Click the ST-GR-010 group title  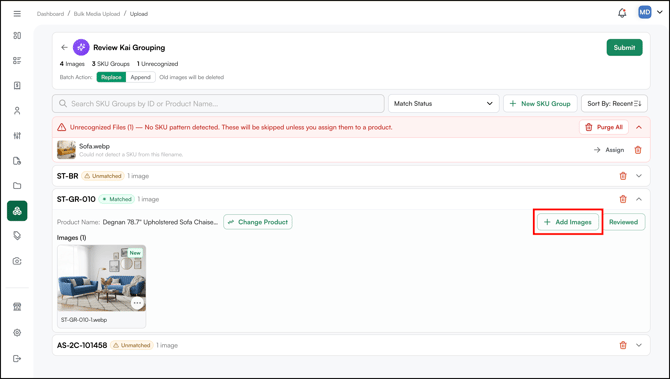pos(76,199)
